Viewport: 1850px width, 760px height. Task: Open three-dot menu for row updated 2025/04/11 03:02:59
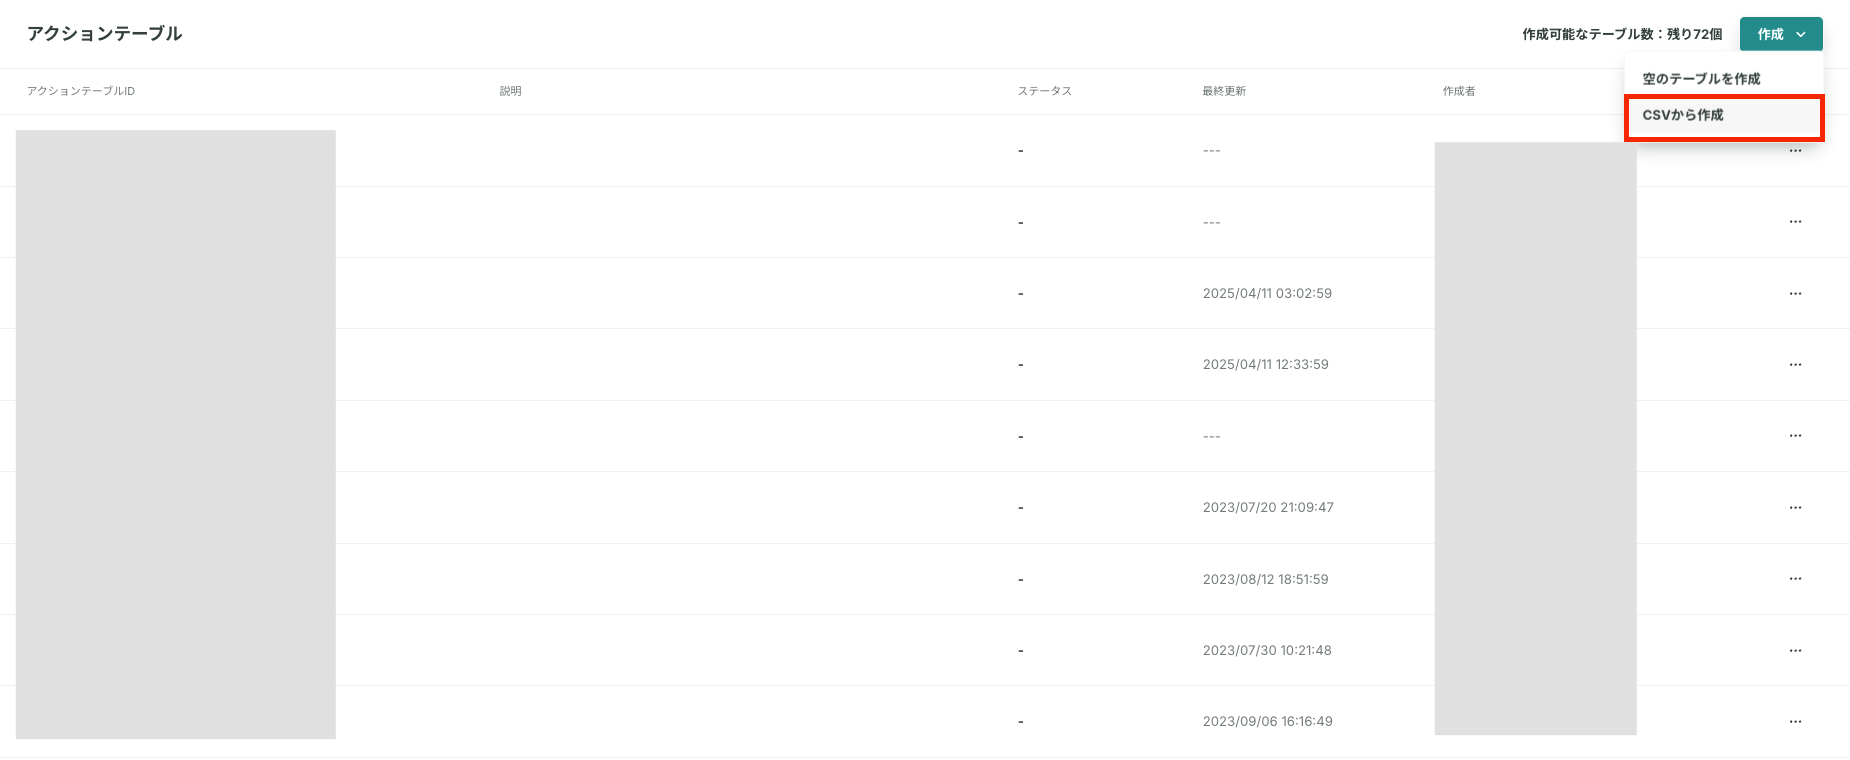pos(1795,294)
